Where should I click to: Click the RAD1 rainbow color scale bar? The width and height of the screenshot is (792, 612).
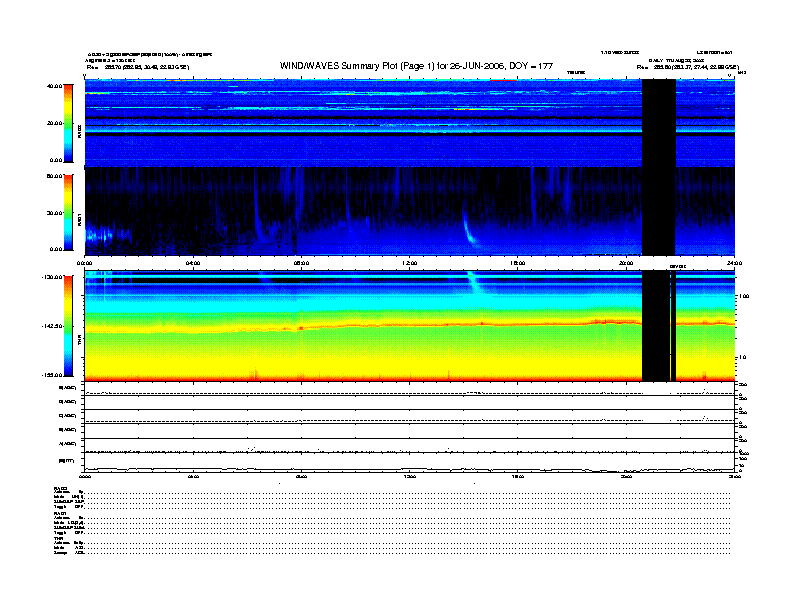pyautogui.click(x=68, y=212)
